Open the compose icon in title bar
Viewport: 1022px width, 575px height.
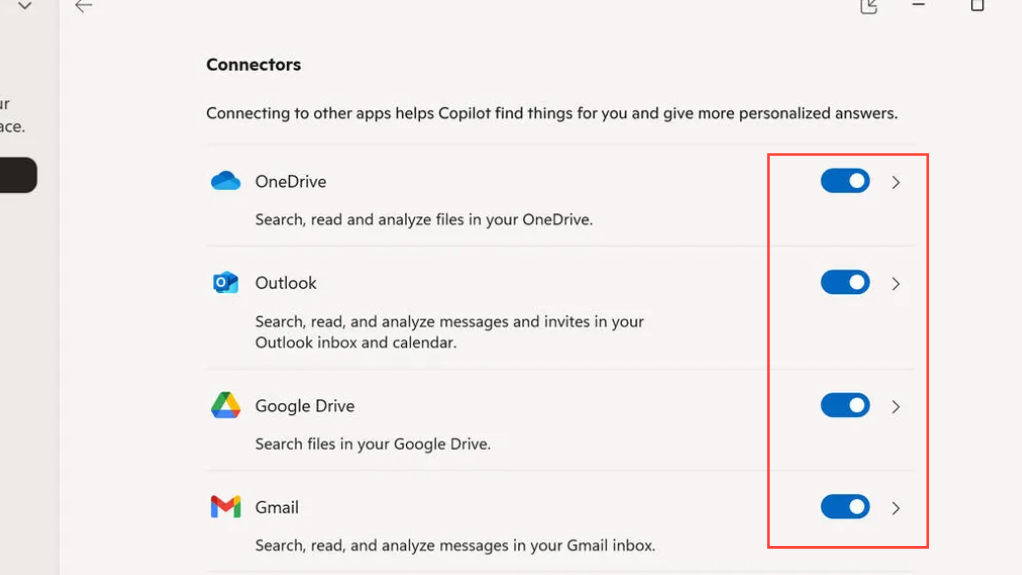(x=869, y=6)
